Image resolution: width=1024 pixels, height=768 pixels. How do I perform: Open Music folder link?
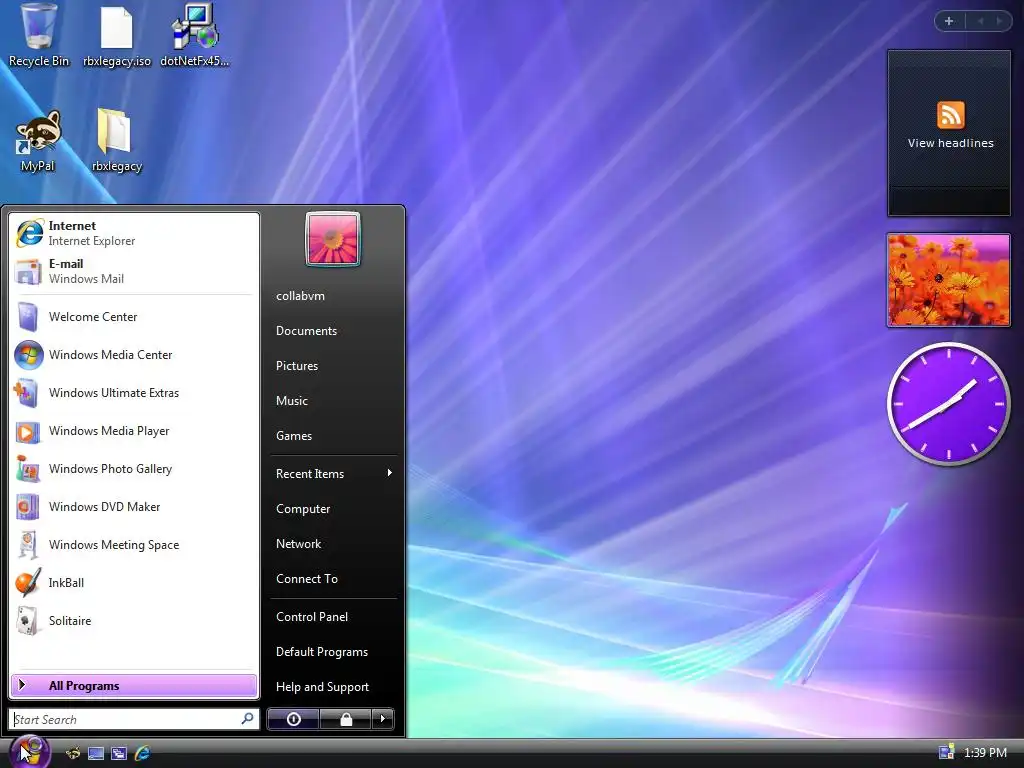tap(291, 401)
